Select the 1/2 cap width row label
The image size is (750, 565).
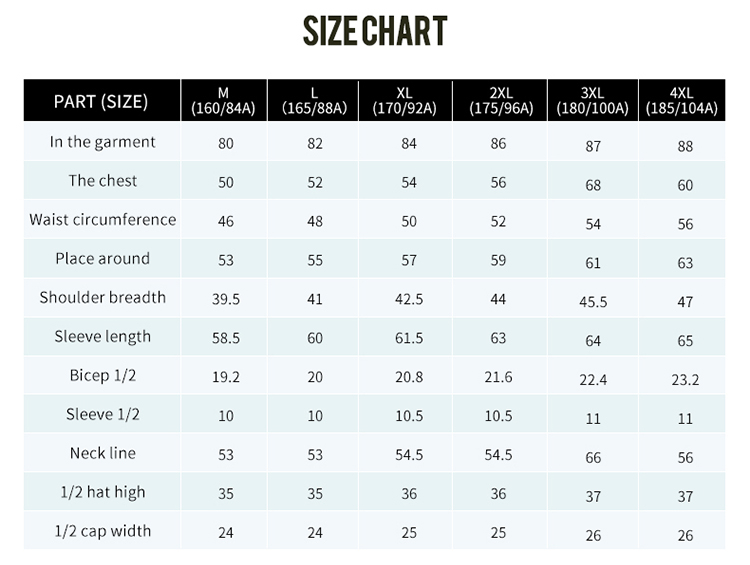click(x=103, y=532)
